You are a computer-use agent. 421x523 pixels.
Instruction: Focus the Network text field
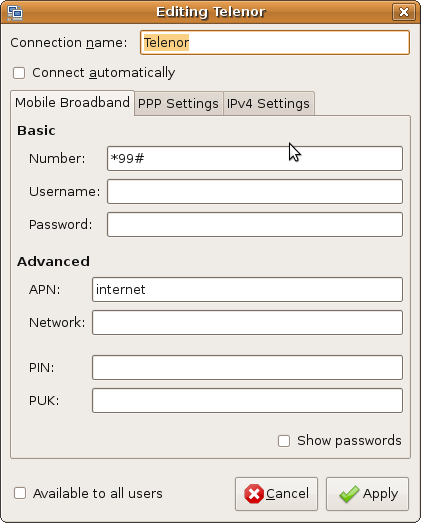tap(247, 323)
